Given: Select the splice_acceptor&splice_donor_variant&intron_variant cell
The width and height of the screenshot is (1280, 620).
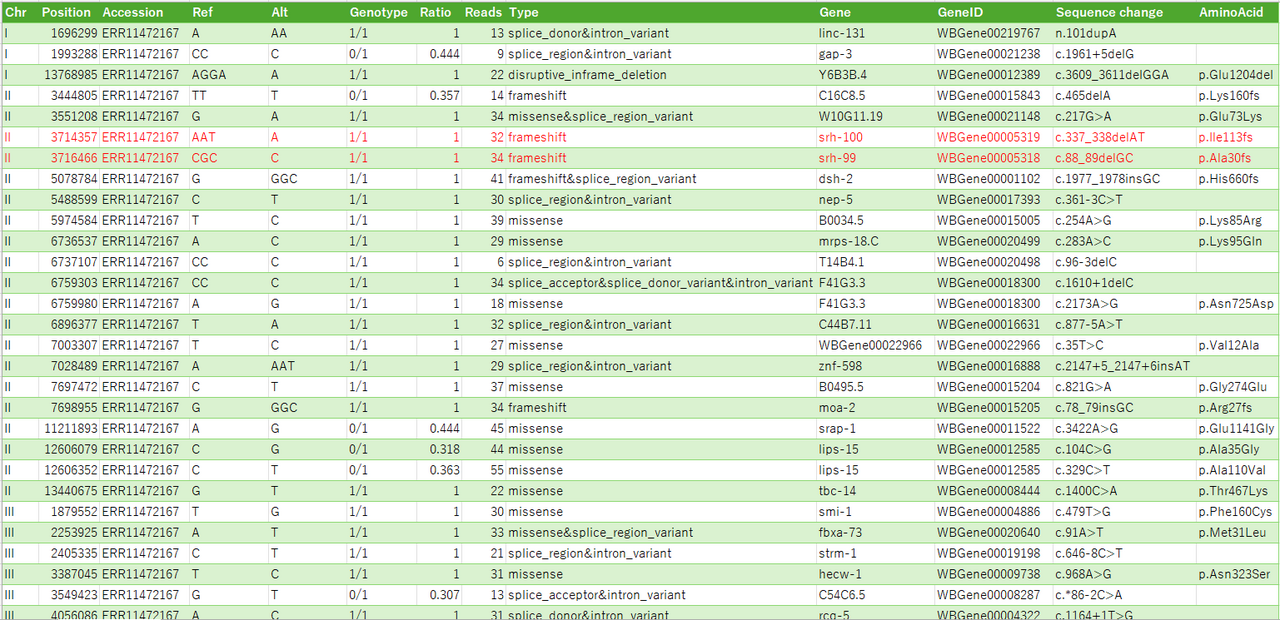Looking at the screenshot, I should point(660,283).
